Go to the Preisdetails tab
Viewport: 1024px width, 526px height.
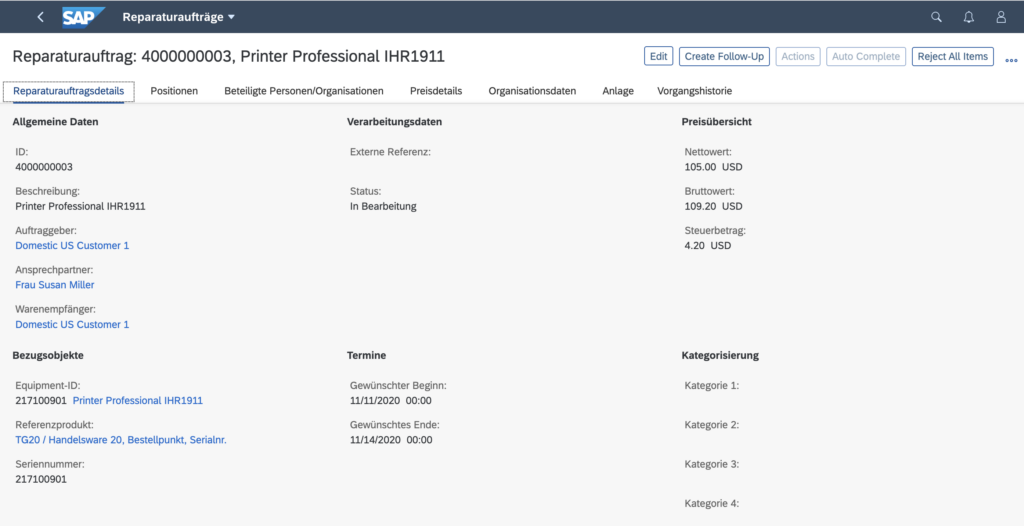point(436,91)
